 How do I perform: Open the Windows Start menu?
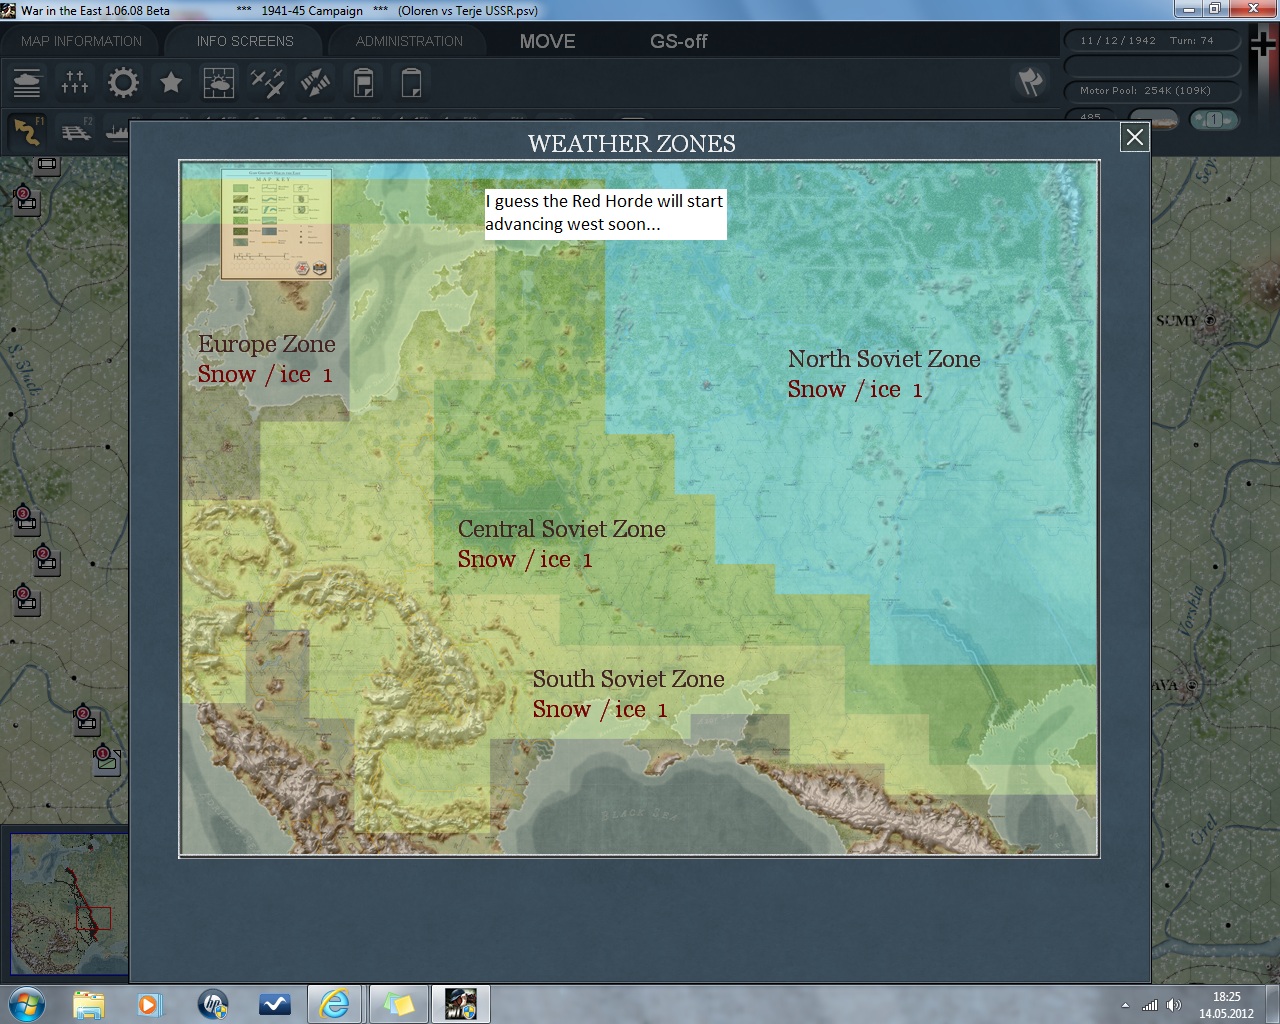[26, 1003]
